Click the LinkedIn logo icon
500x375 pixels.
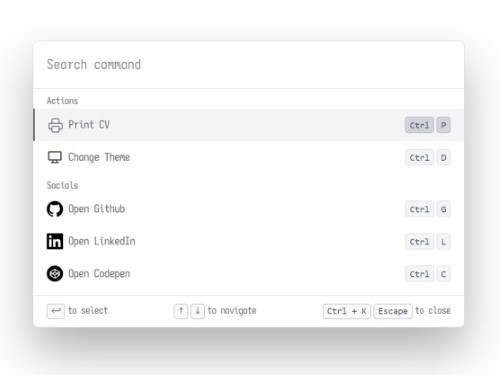click(55, 241)
